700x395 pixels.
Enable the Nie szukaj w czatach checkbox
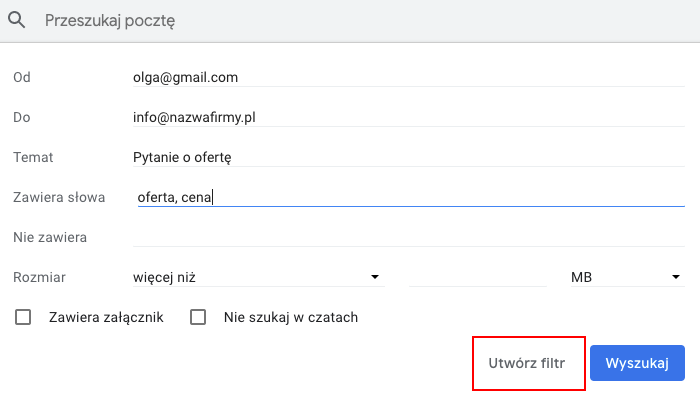point(198,317)
